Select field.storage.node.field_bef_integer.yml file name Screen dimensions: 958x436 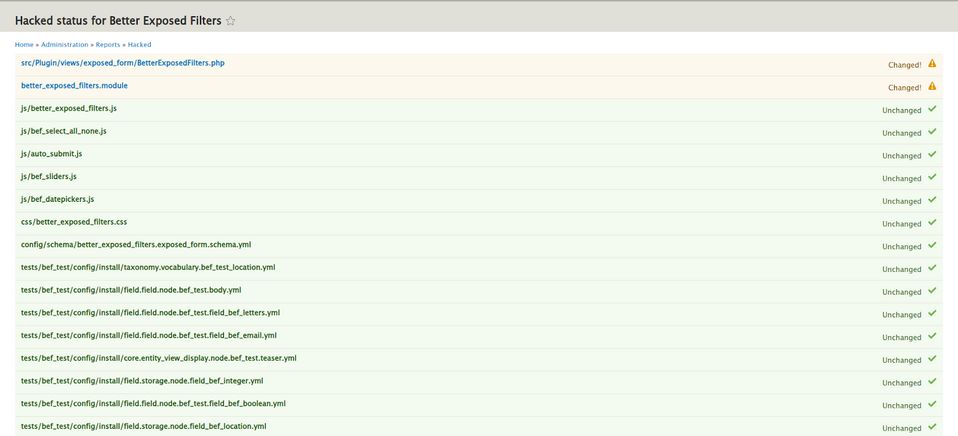point(142,380)
